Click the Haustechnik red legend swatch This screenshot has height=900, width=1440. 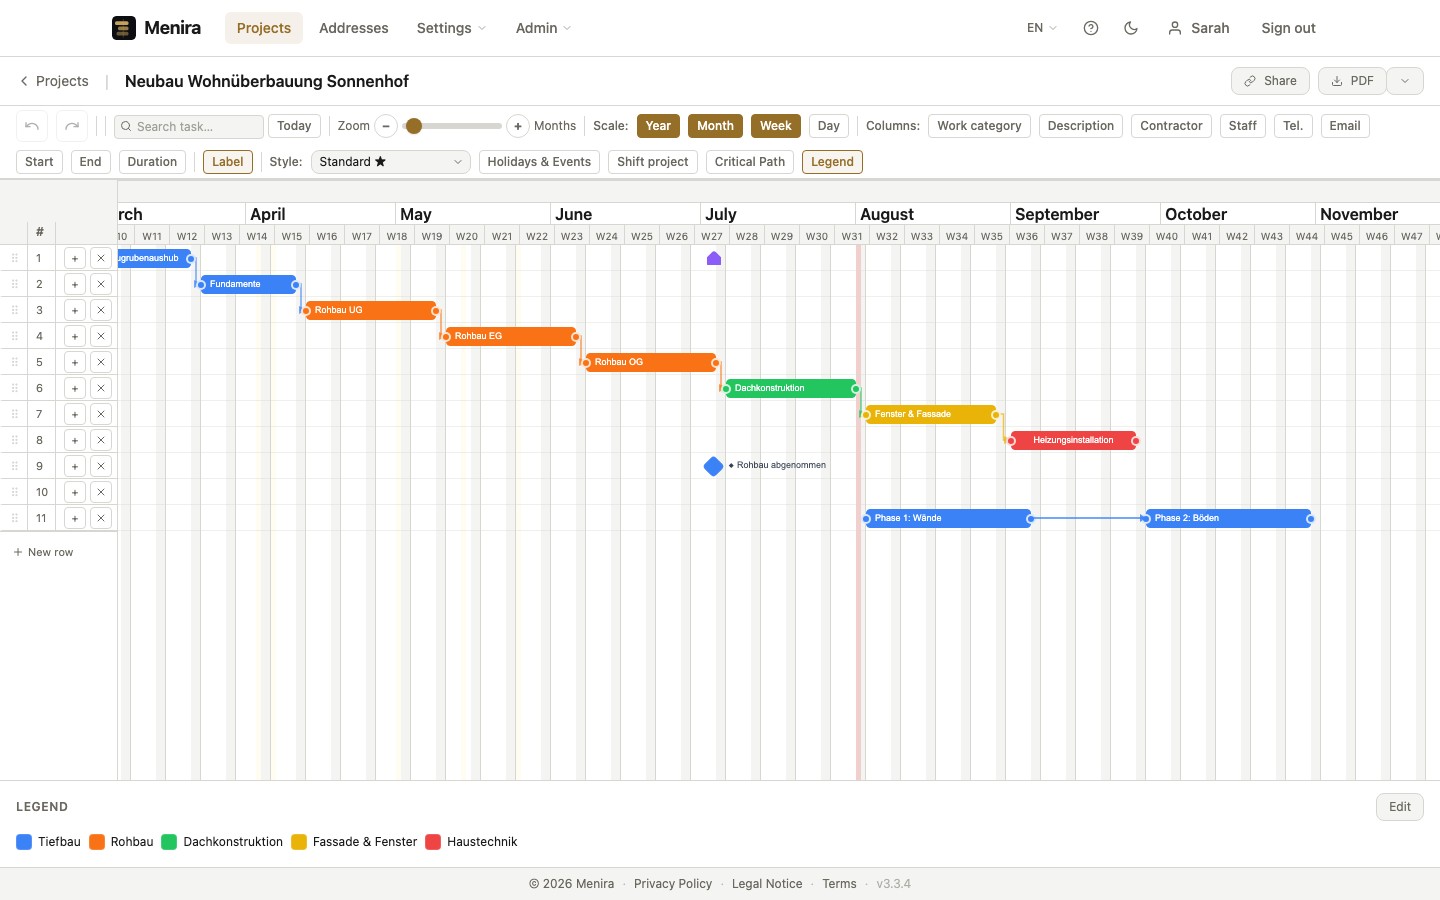pos(433,842)
